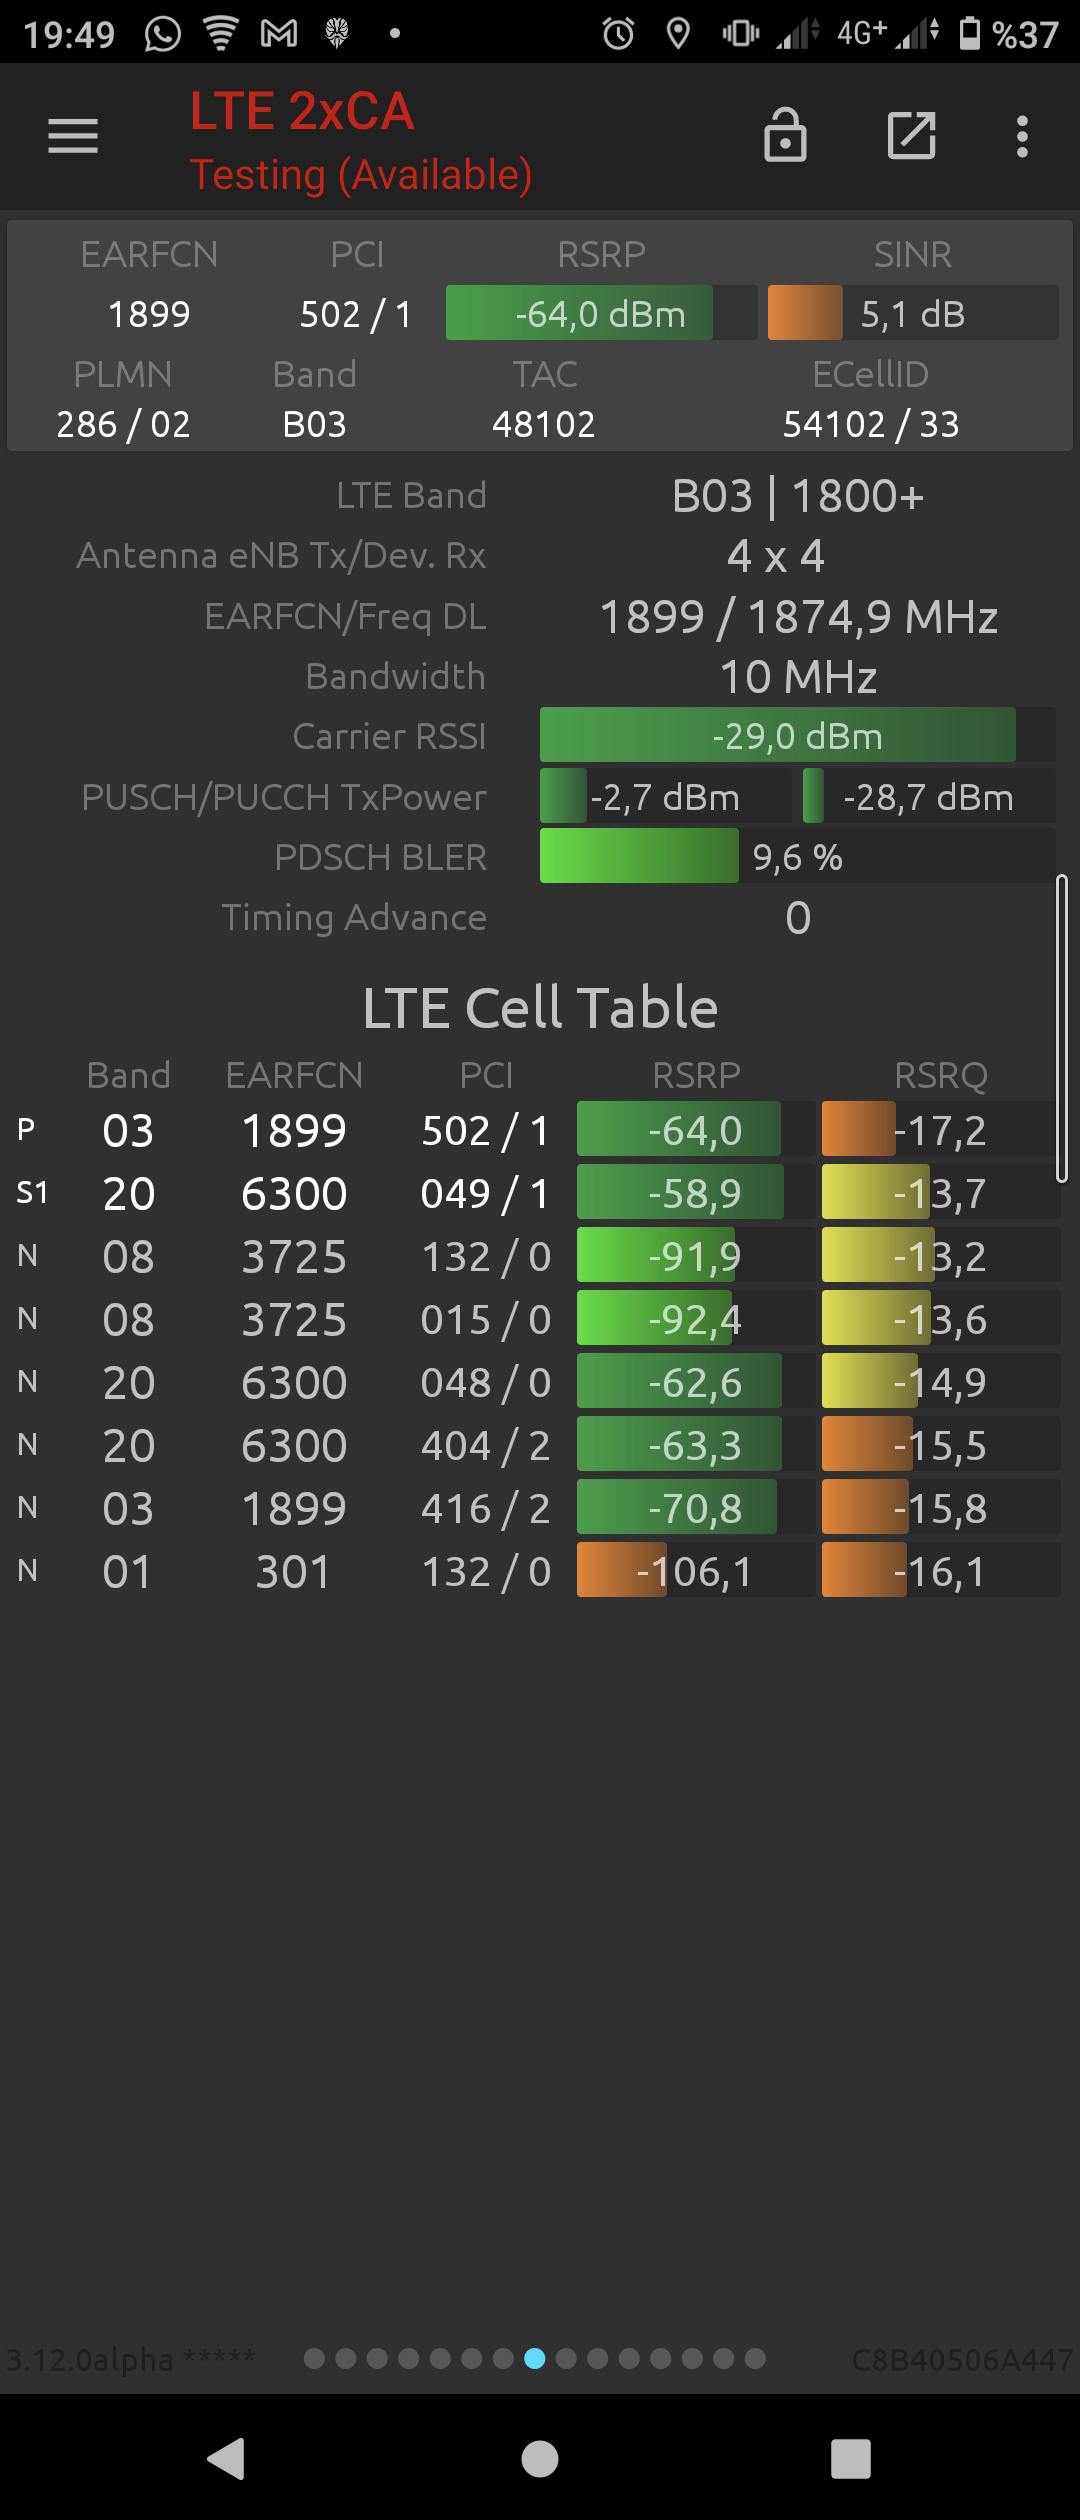Select the highlighted blue page dot
This screenshot has height=2520, width=1080.
535,2359
